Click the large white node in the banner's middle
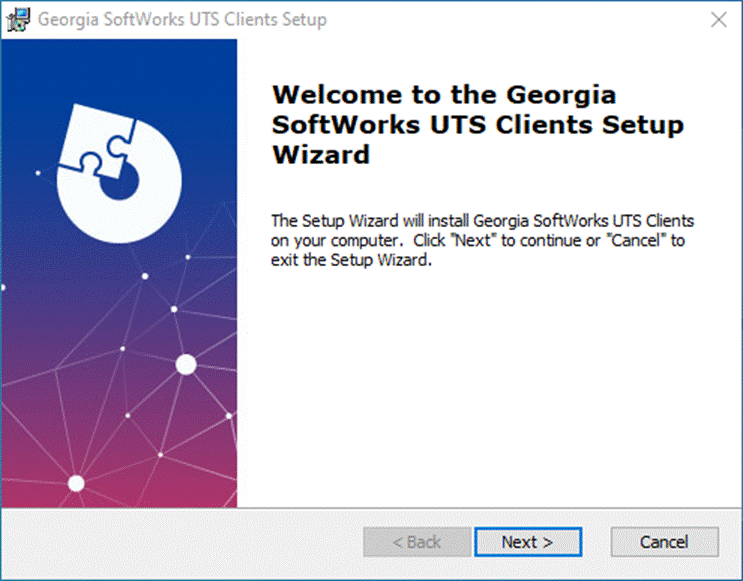 click(186, 364)
